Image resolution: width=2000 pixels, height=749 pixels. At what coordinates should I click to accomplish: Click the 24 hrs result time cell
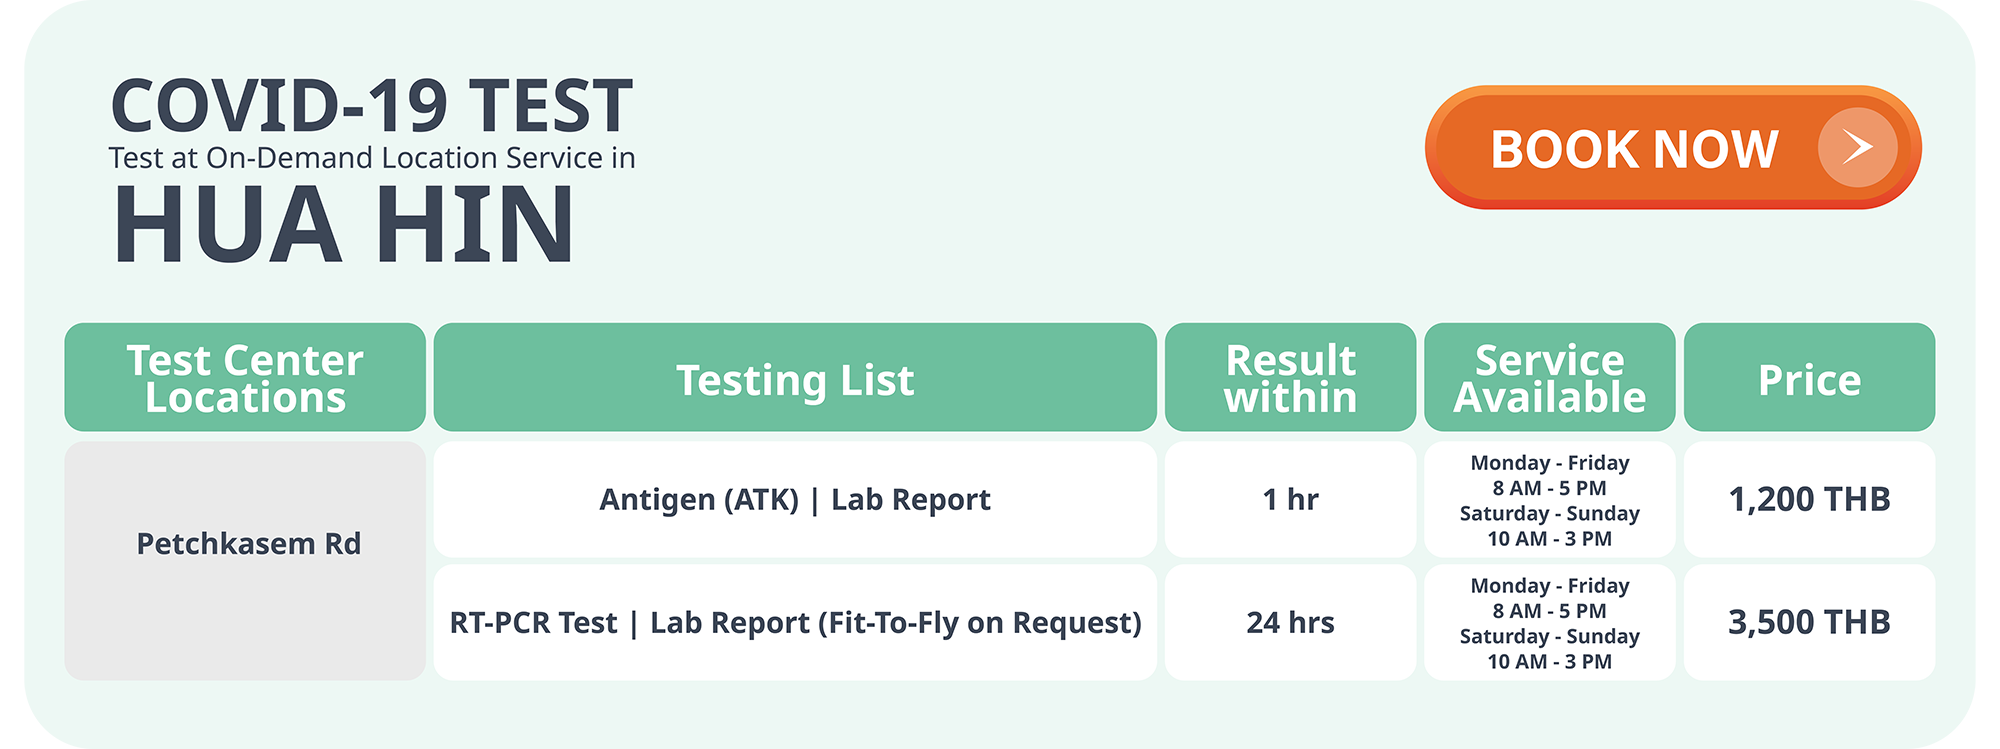(x=1290, y=623)
